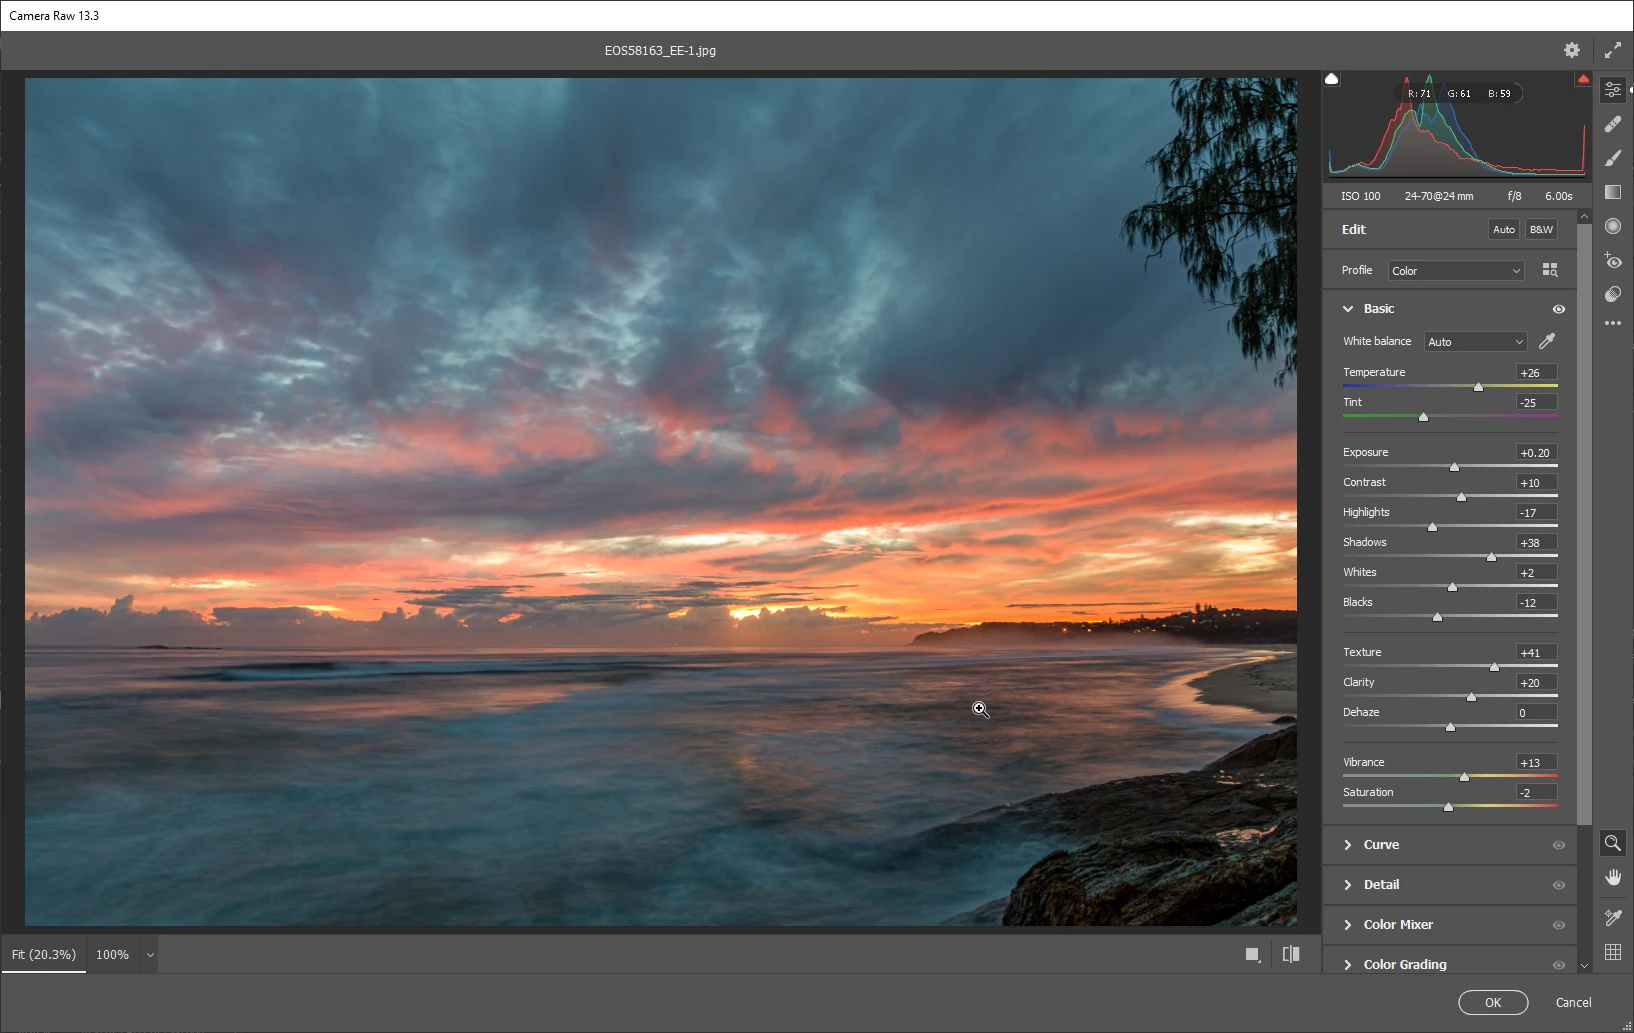Collapse the Basic panel

(1348, 309)
